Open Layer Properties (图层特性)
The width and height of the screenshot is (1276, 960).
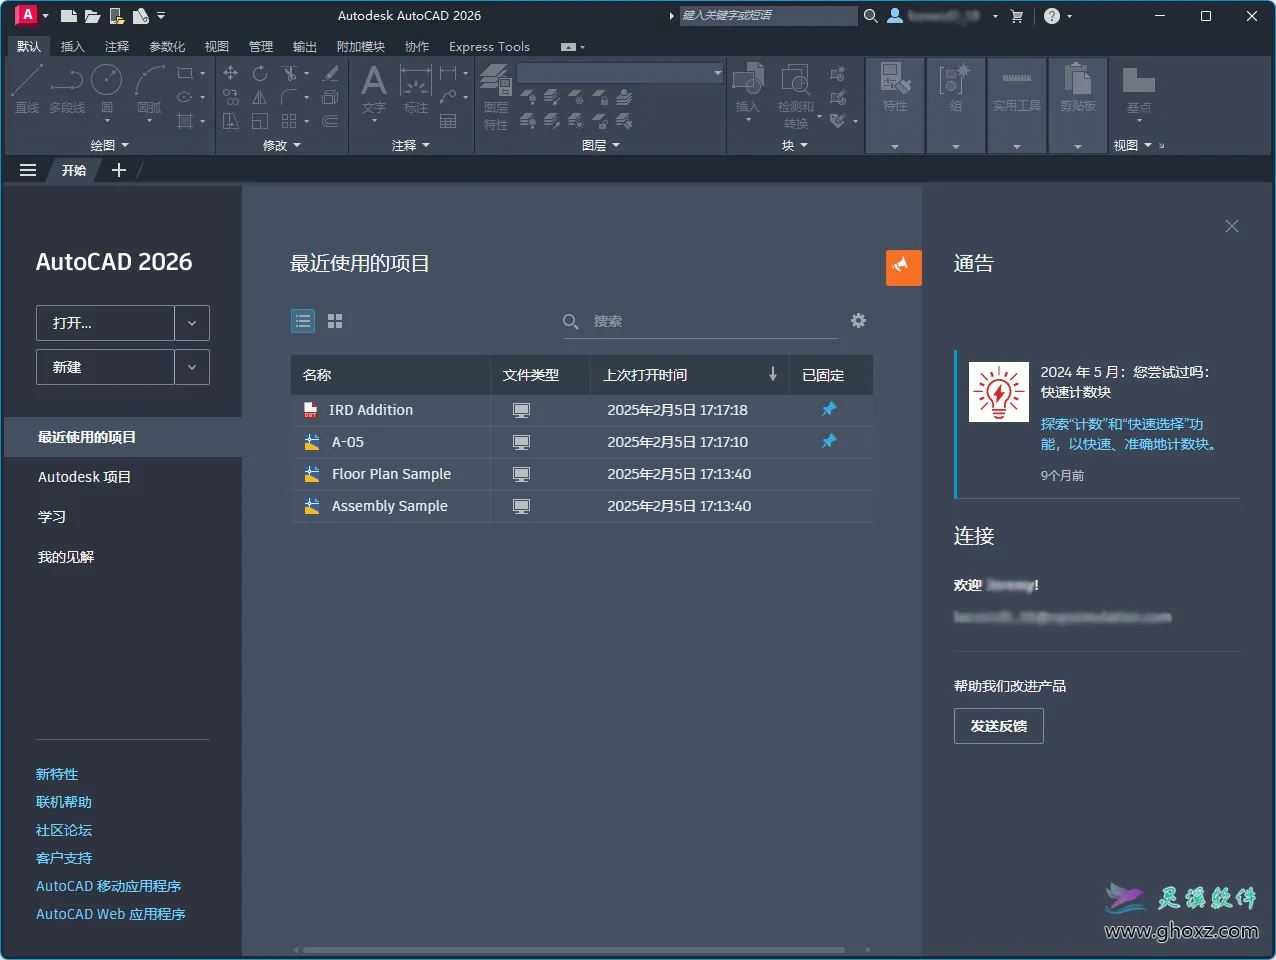[496, 96]
